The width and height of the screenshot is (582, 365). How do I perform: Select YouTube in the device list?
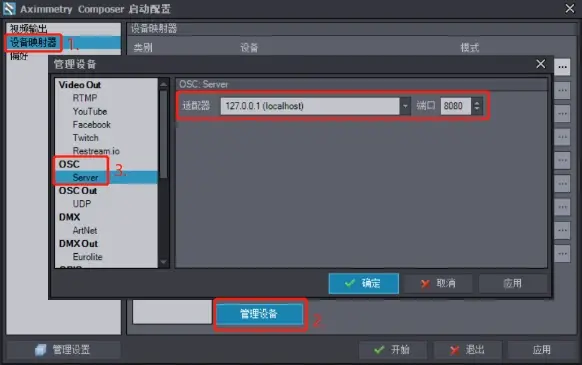tap(89, 111)
